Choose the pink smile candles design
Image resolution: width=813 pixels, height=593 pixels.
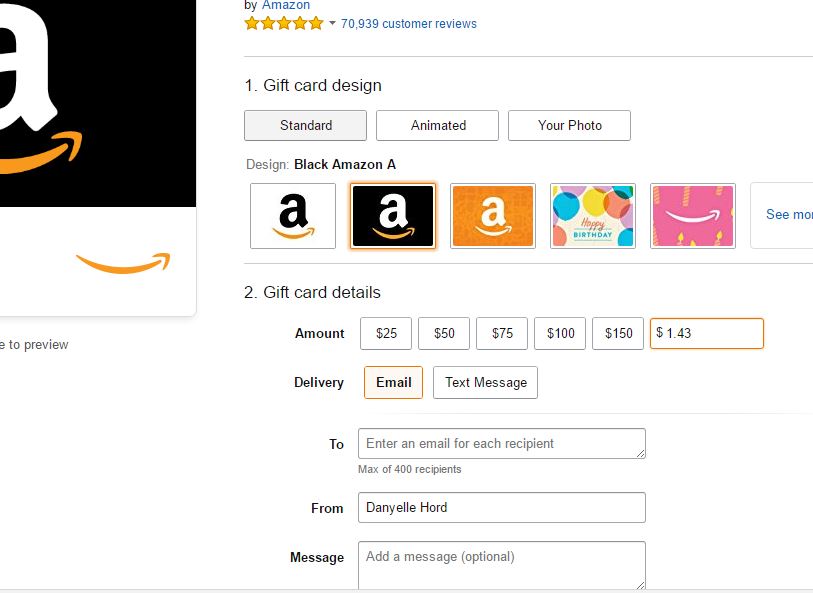(x=693, y=216)
